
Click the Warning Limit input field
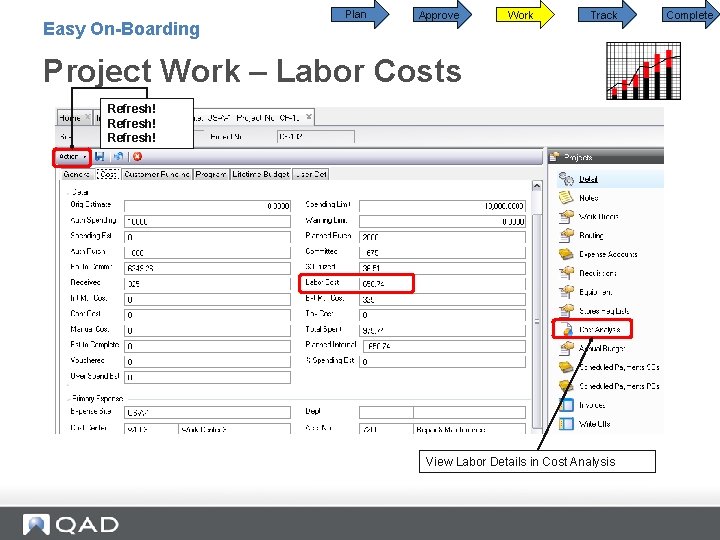coord(442,221)
